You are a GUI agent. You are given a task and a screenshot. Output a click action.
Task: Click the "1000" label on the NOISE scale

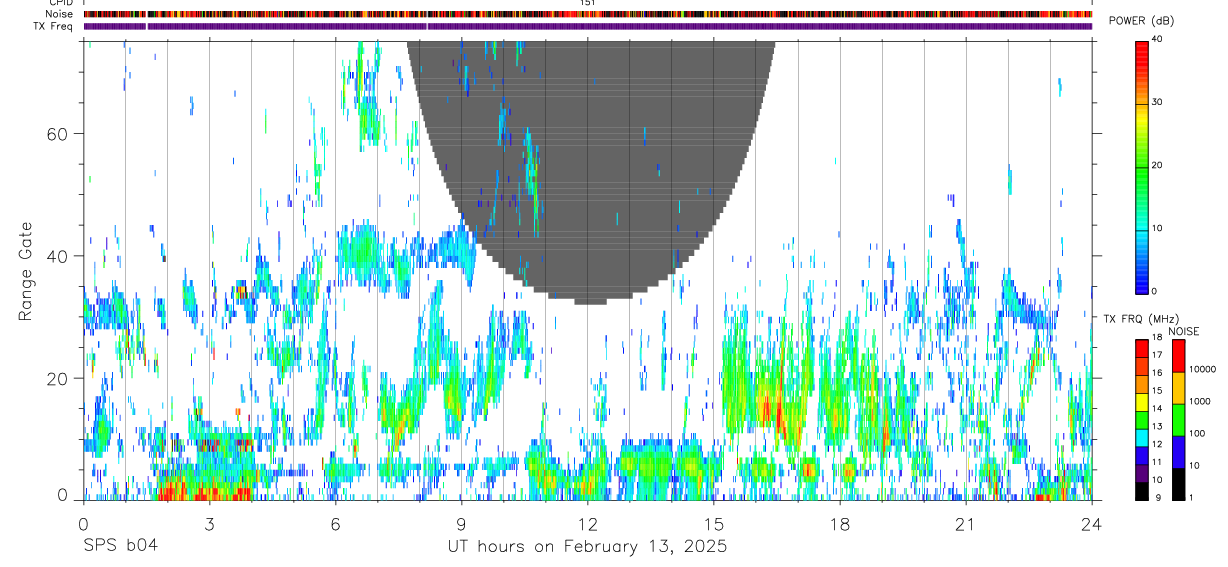point(1200,401)
